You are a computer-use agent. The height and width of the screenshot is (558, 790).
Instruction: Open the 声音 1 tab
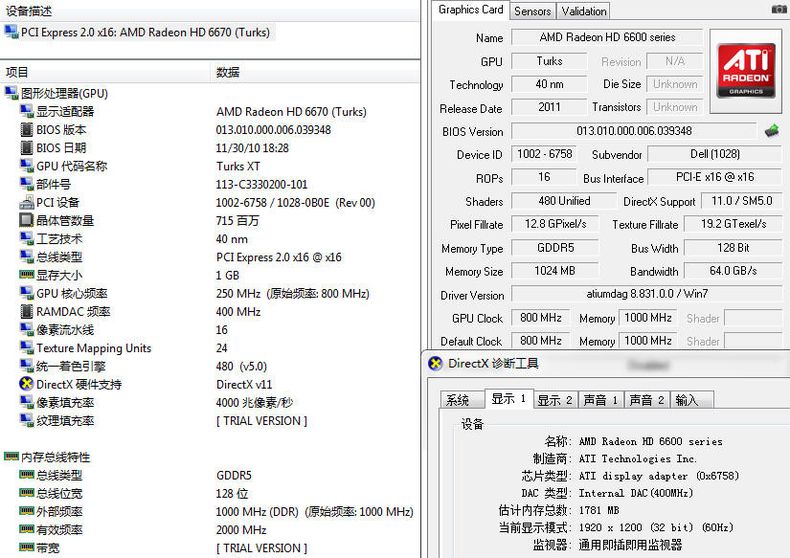601,400
